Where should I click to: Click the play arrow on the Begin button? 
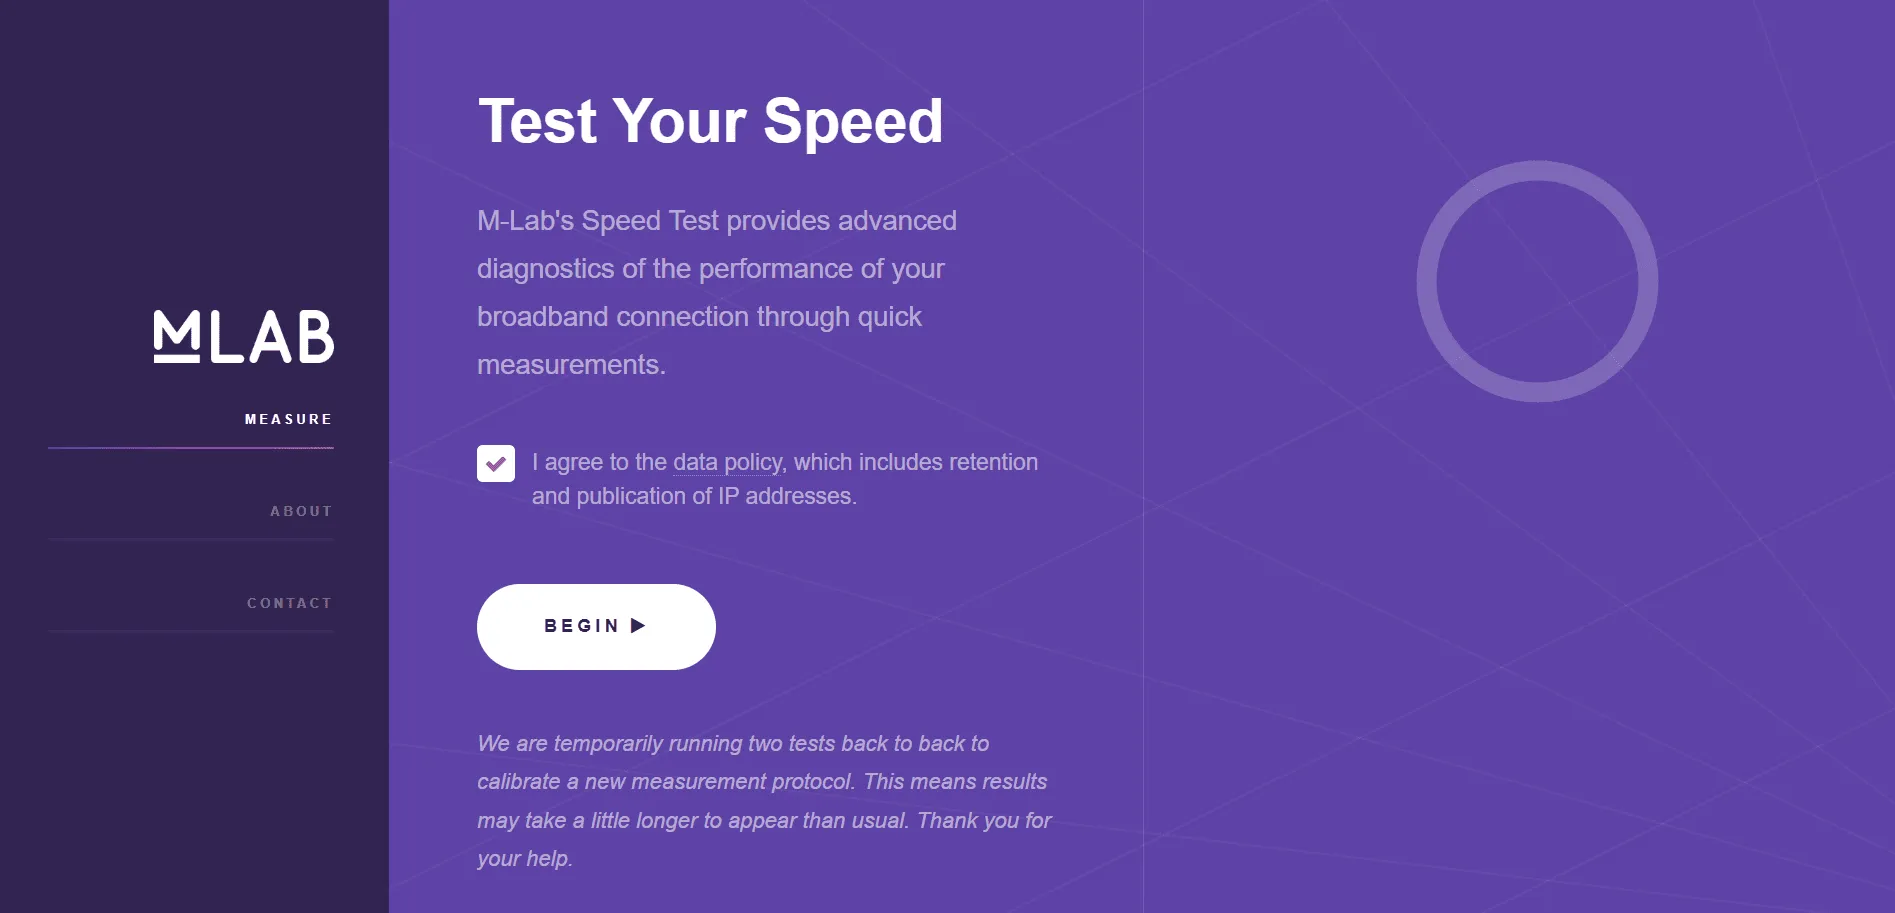[638, 626]
